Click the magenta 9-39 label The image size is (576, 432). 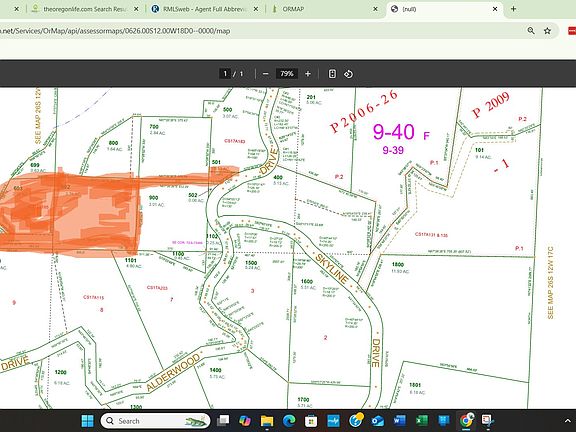(393, 150)
